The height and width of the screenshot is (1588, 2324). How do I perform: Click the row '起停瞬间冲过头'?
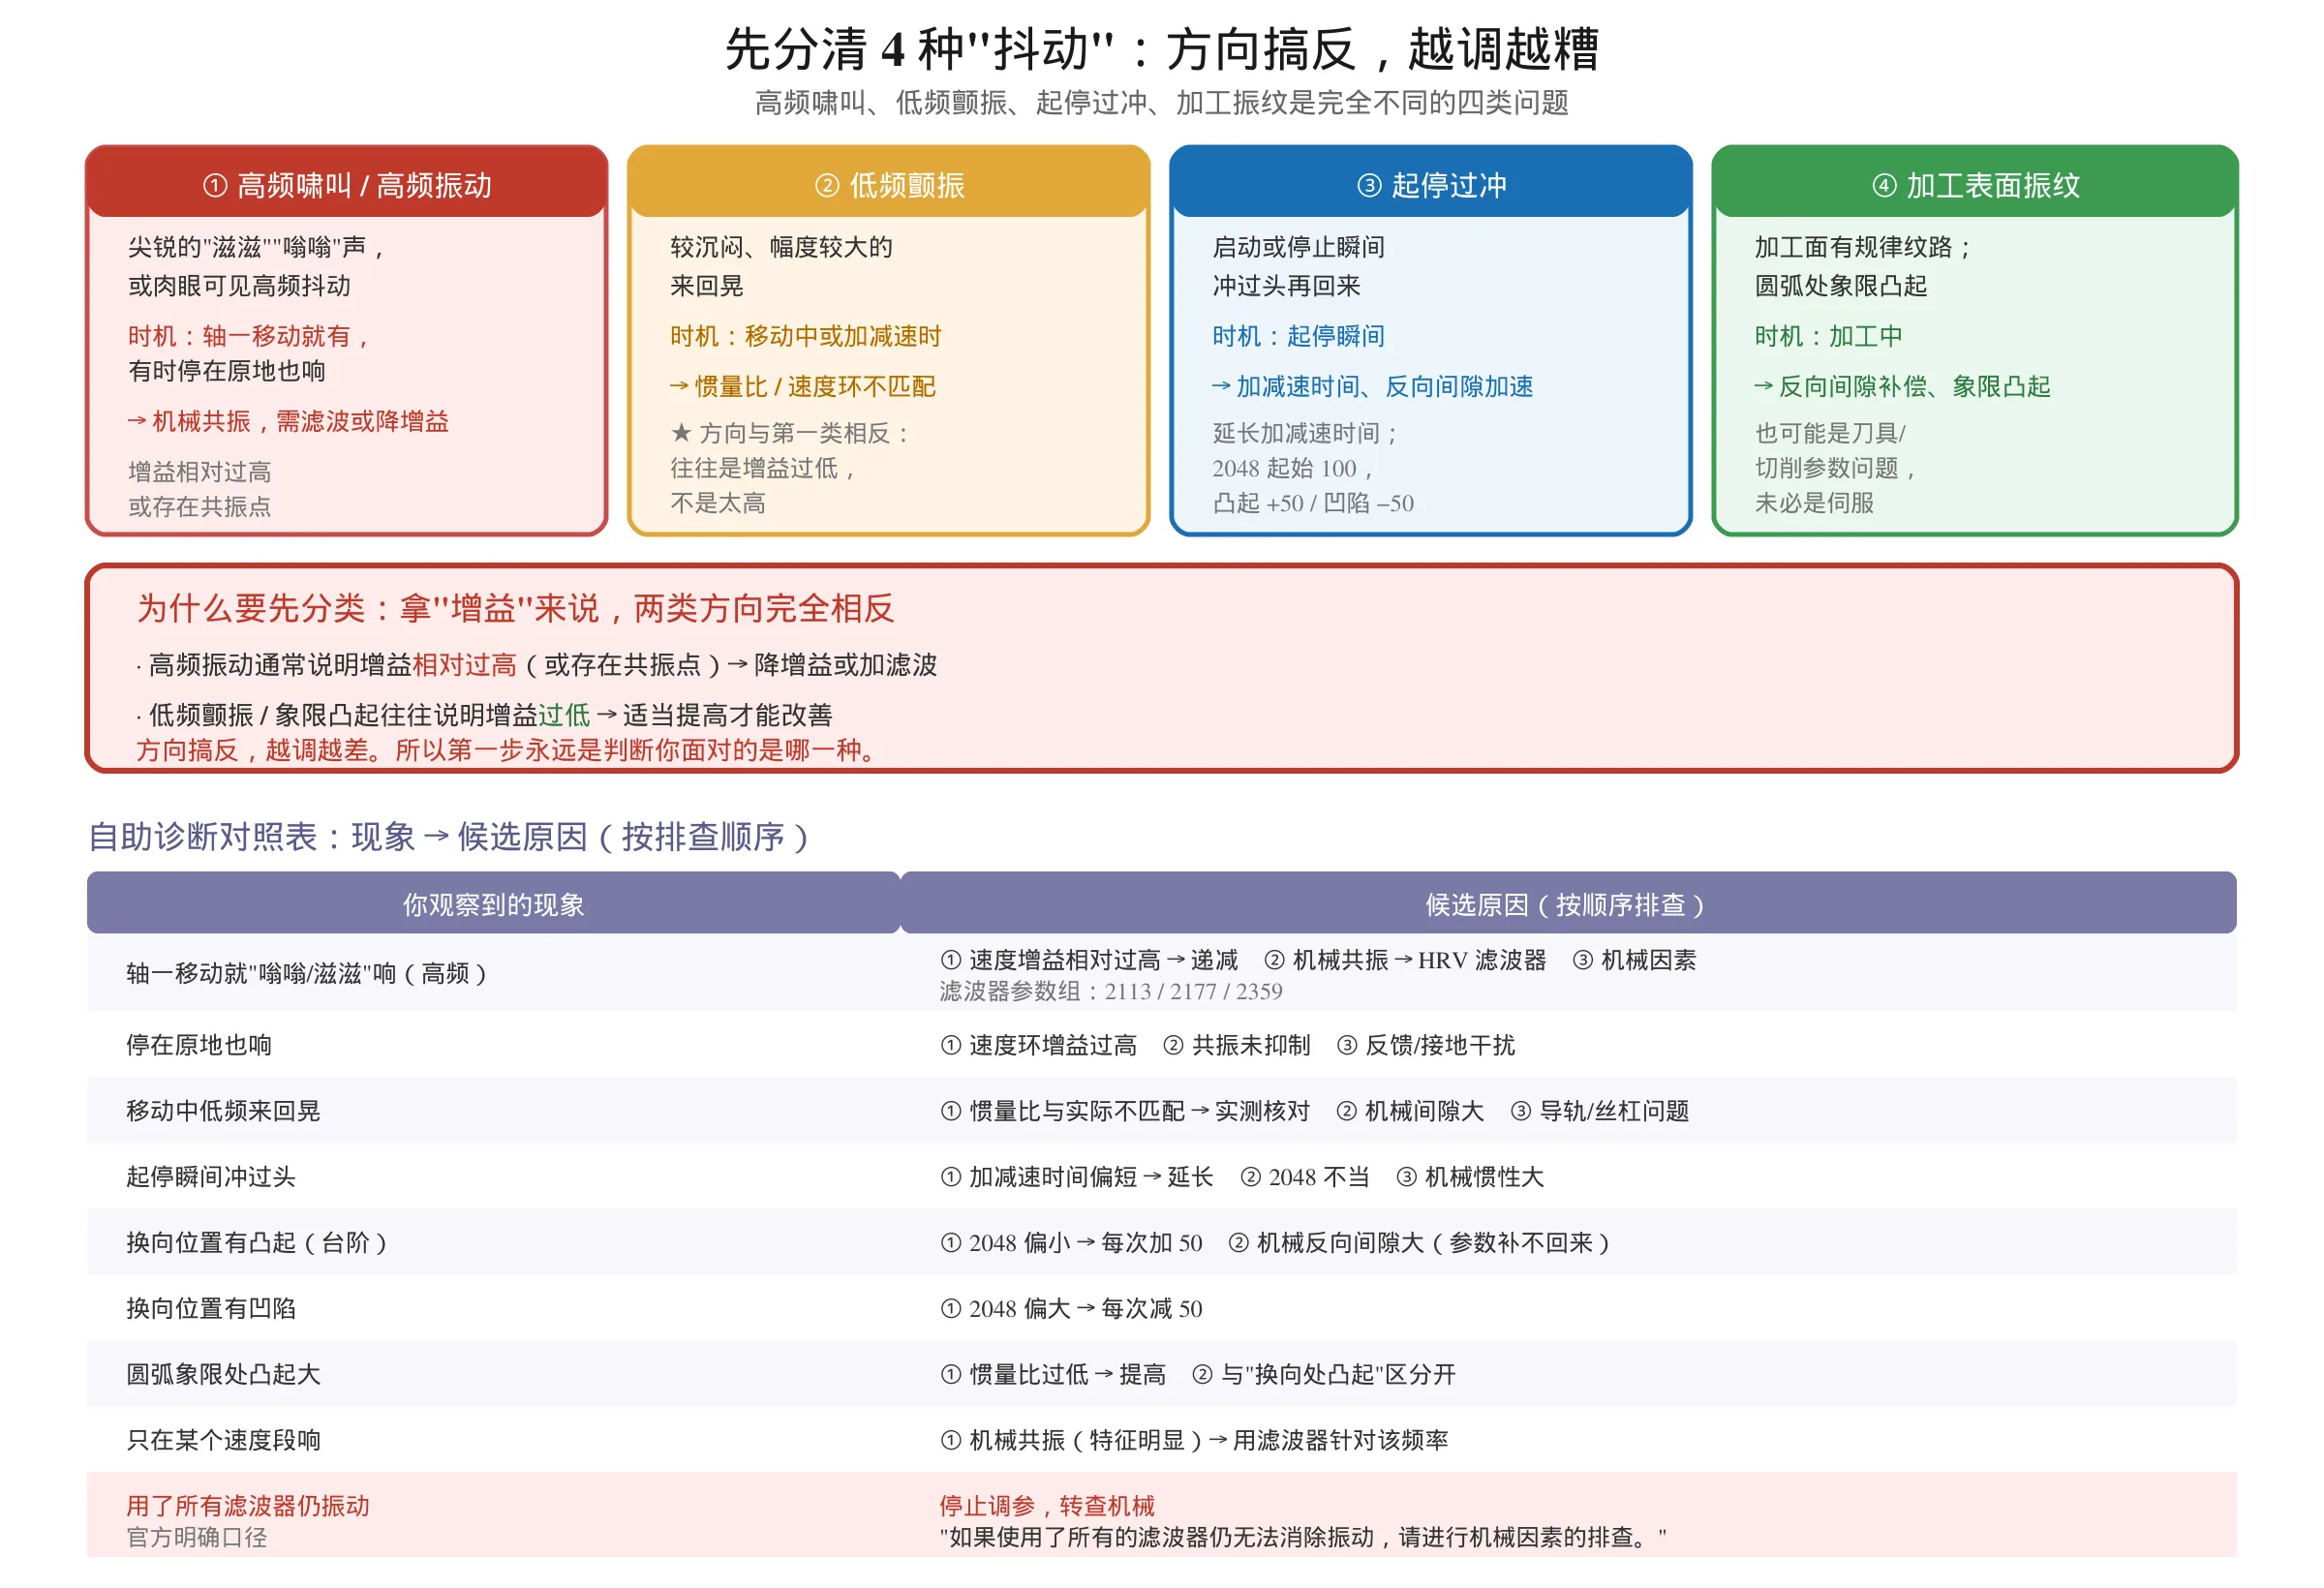pyautogui.click(x=1161, y=1177)
